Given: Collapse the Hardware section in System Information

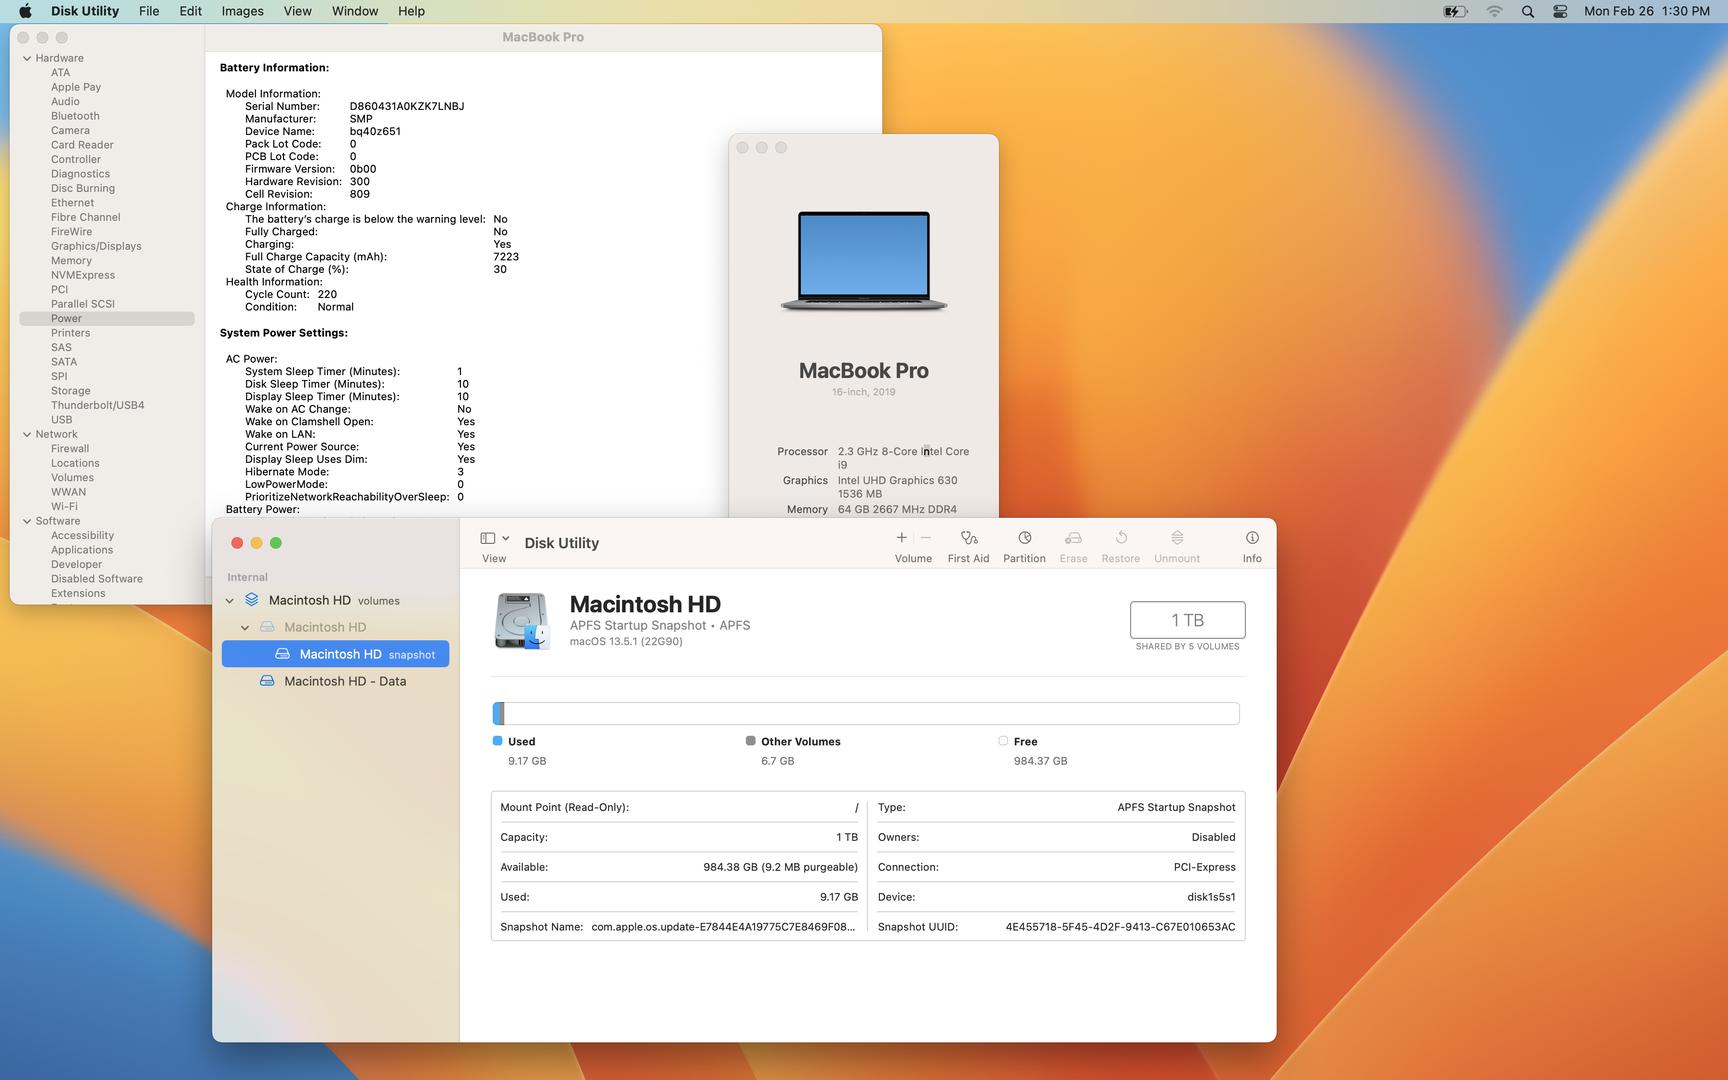Looking at the screenshot, I should tap(27, 58).
